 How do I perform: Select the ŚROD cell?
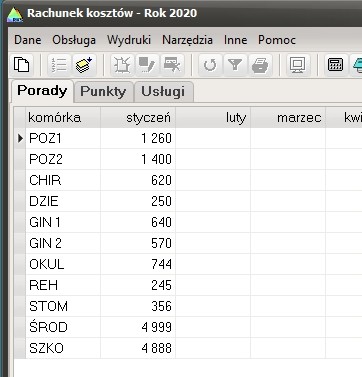[x=63, y=327]
